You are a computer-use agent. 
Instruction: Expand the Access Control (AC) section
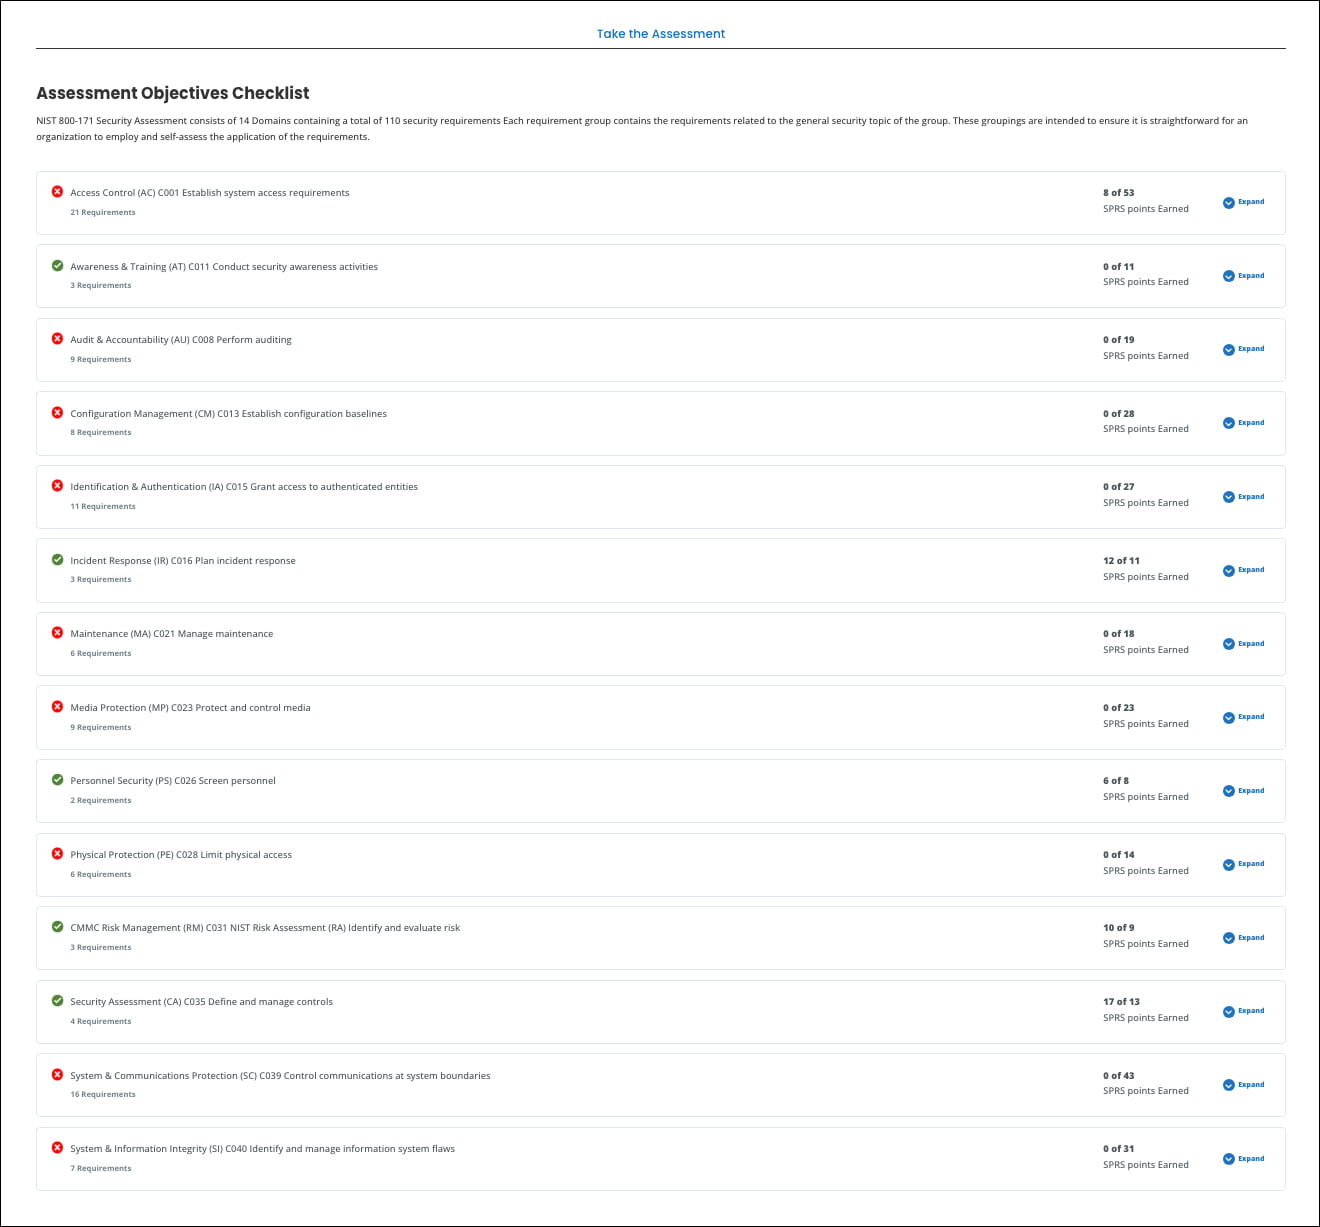(1243, 202)
